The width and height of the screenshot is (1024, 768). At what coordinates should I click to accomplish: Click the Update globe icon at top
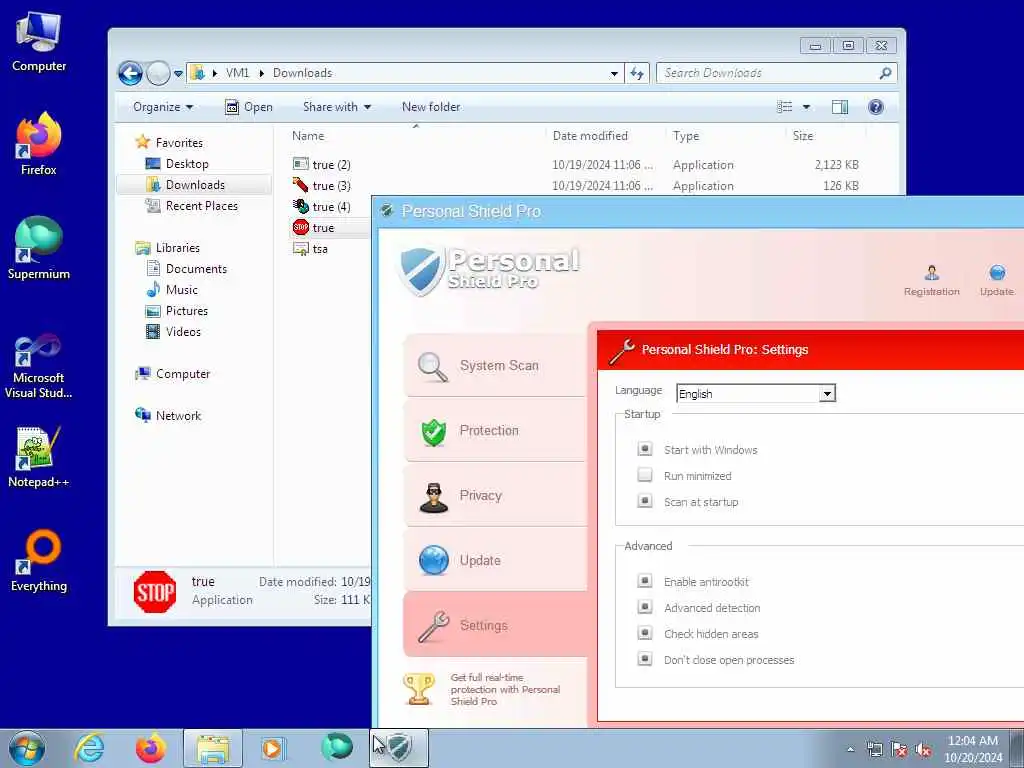pos(997,280)
